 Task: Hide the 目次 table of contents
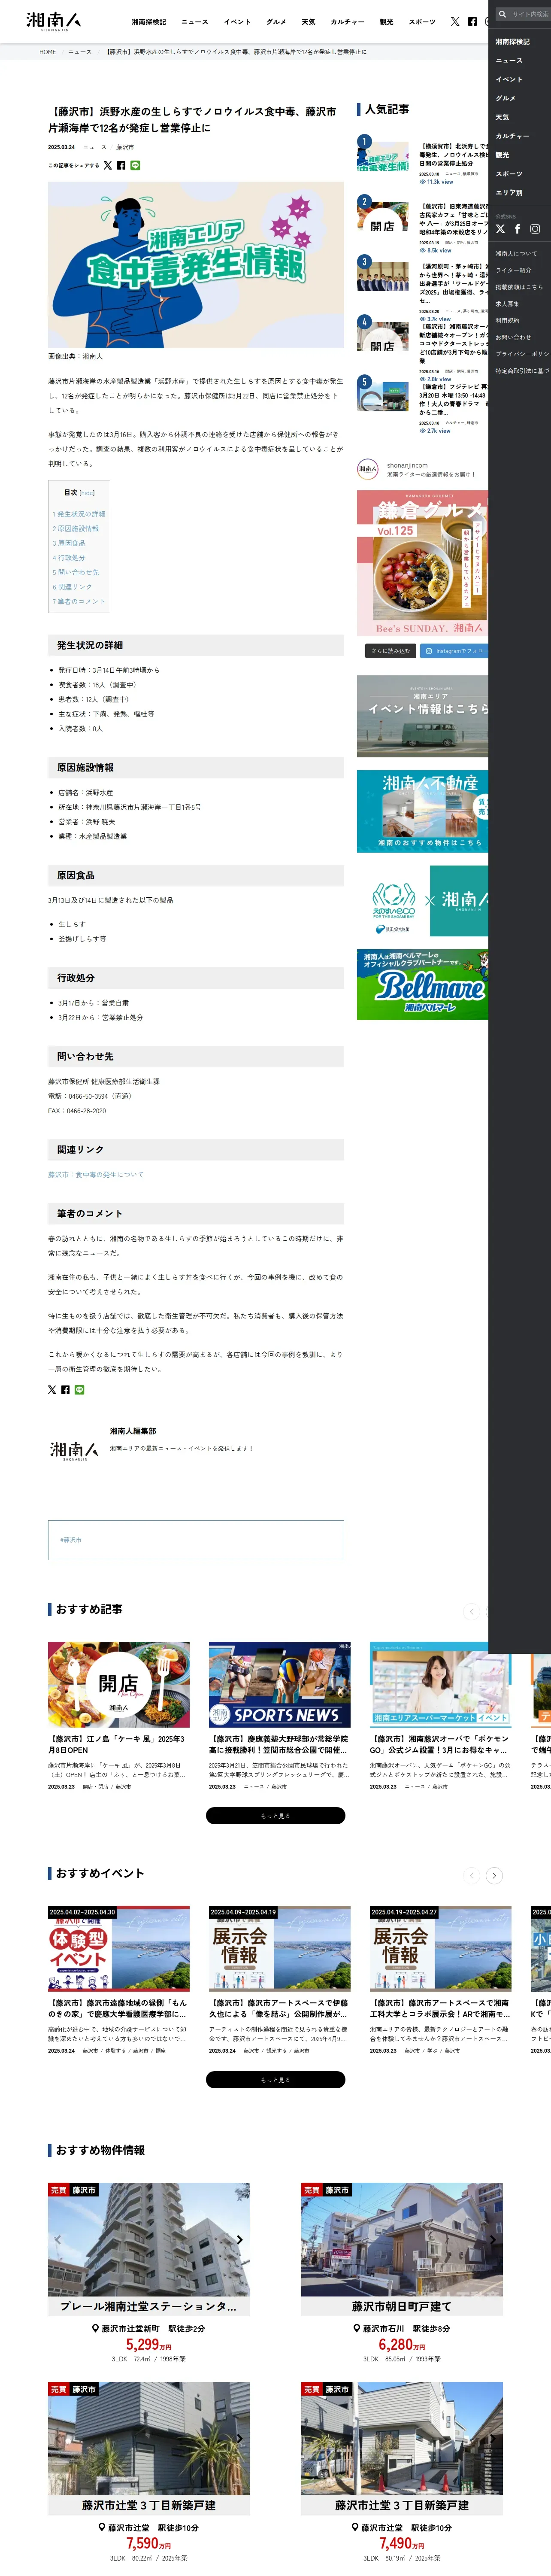tap(87, 493)
